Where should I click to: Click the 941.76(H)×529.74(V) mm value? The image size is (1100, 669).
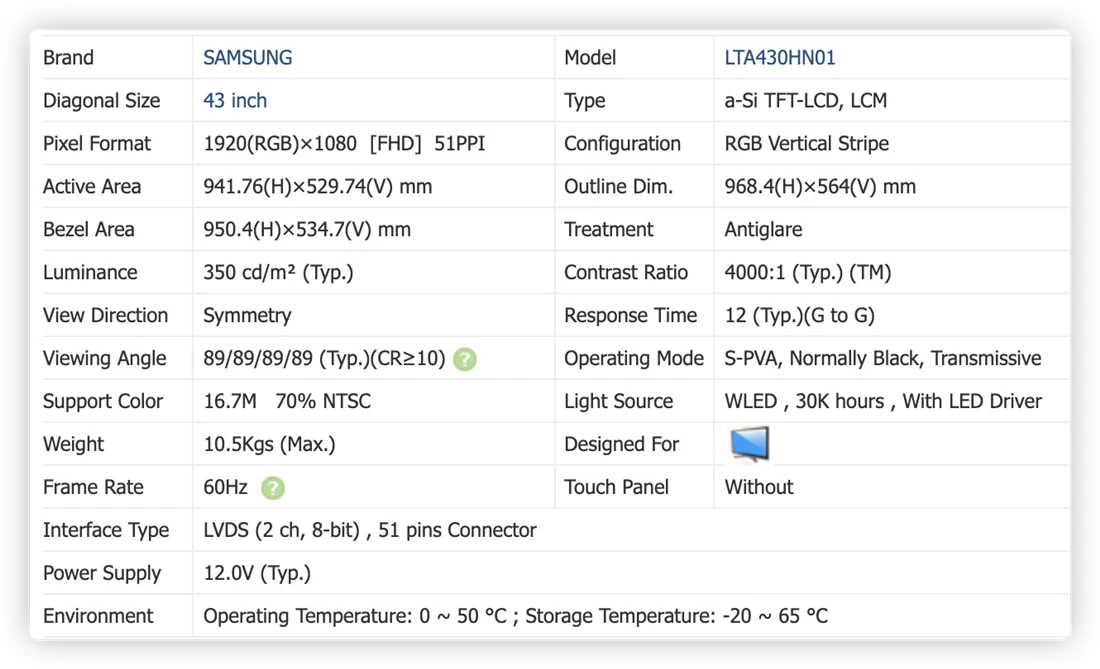click(318, 186)
